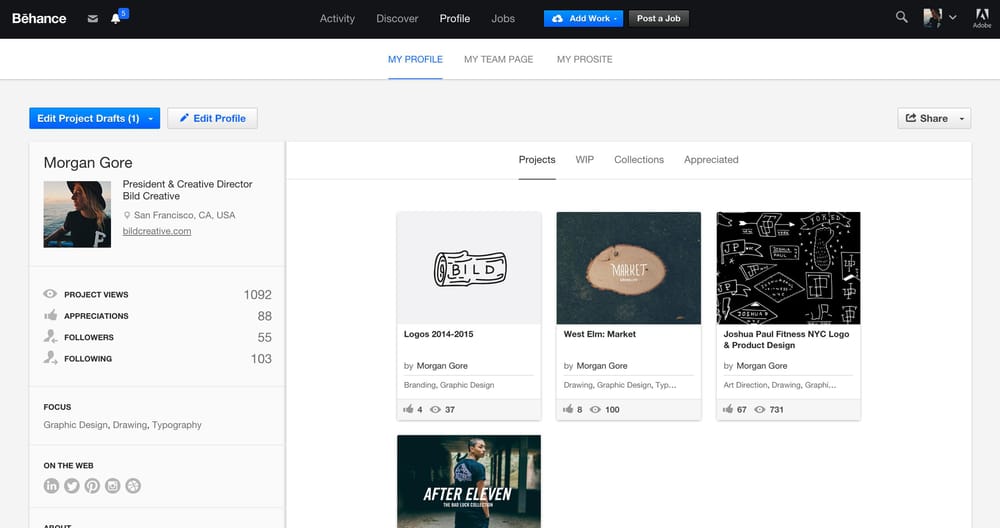Click the Following count 103
Screen dimensions: 1000x528
pos(261,358)
